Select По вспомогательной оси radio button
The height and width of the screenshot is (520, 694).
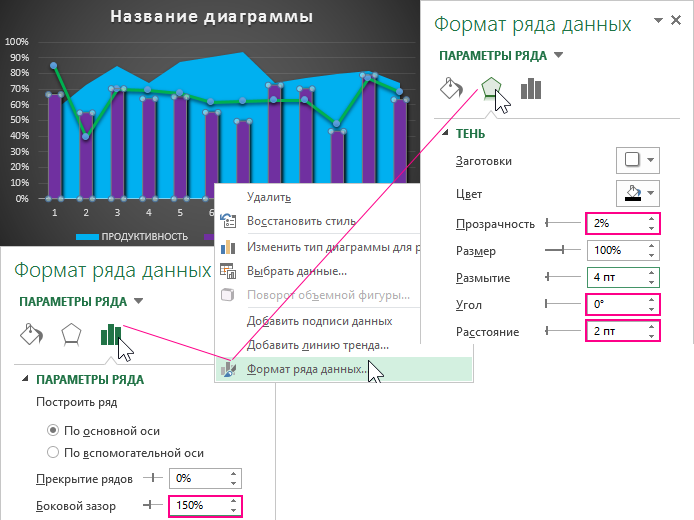(x=53, y=452)
